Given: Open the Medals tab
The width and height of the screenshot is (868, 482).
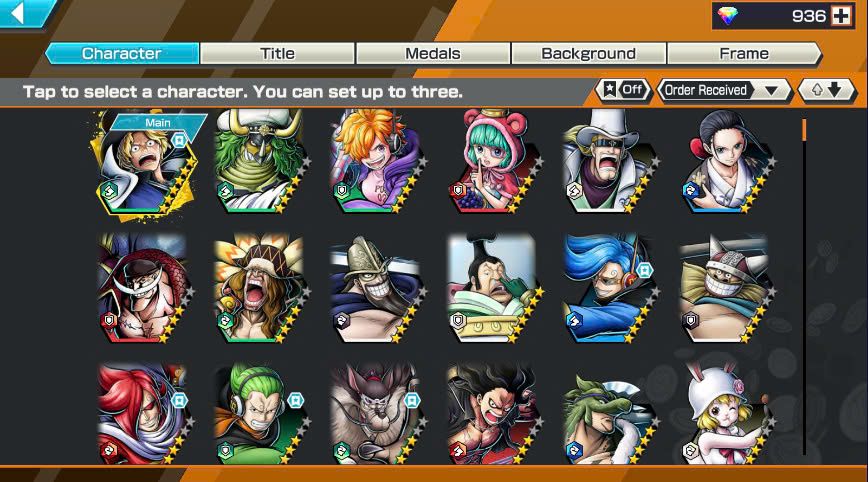Looking at the screenshot, I should coord(433,54).
